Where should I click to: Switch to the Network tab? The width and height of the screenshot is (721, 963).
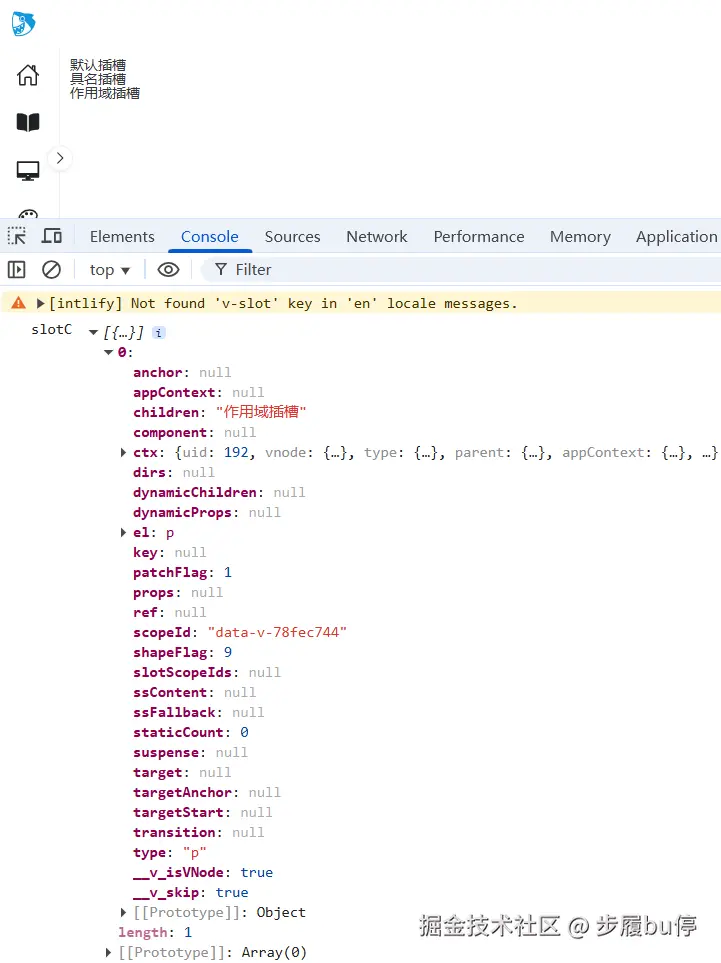pos(376,236)
